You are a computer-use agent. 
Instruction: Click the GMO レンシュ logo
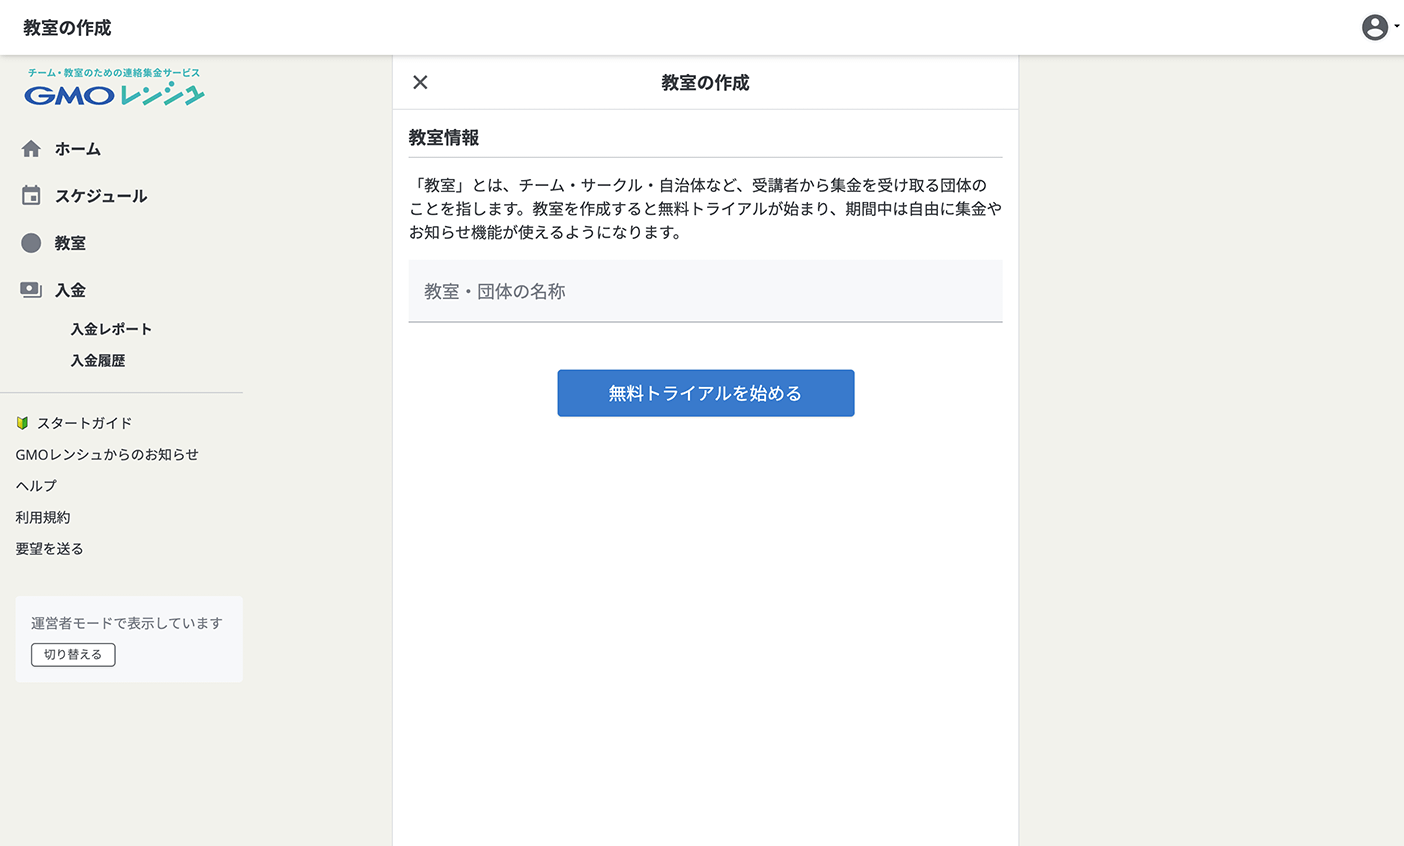pyautogui.click(x=114, y=88)
